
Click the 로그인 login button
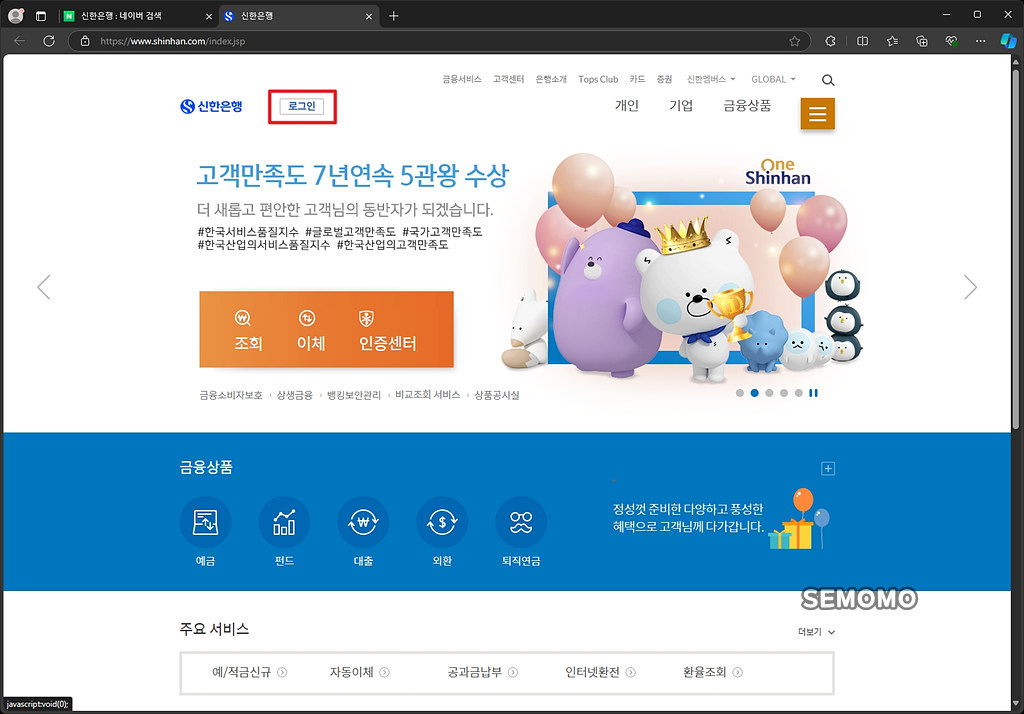pos(302,106)
